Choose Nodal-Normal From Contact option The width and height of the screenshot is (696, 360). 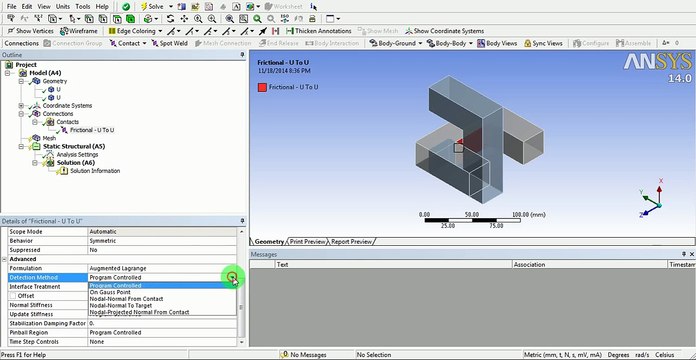click(162, 299)
